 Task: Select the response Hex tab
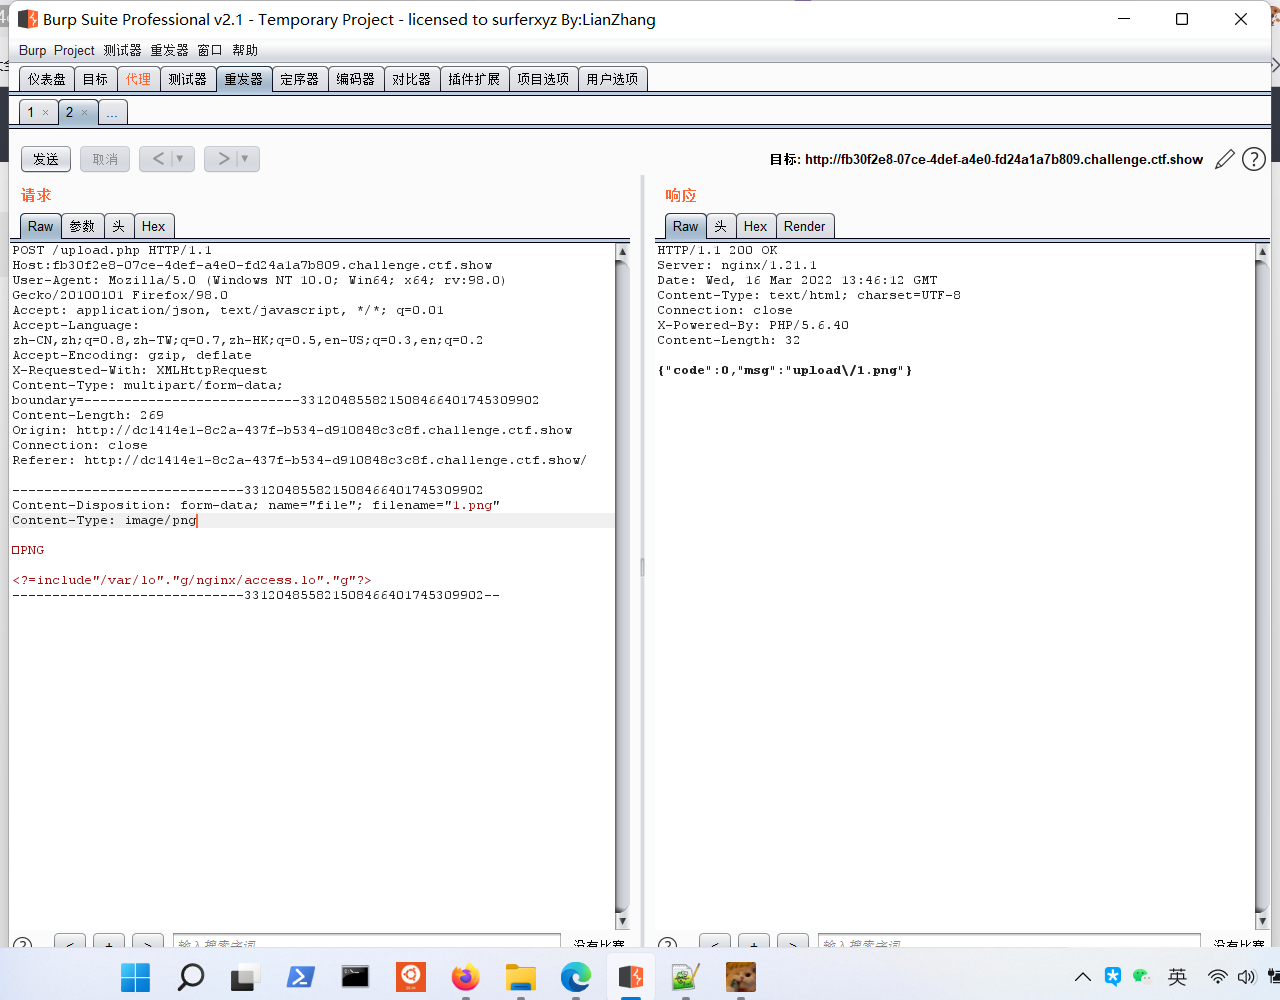[755, 226]
